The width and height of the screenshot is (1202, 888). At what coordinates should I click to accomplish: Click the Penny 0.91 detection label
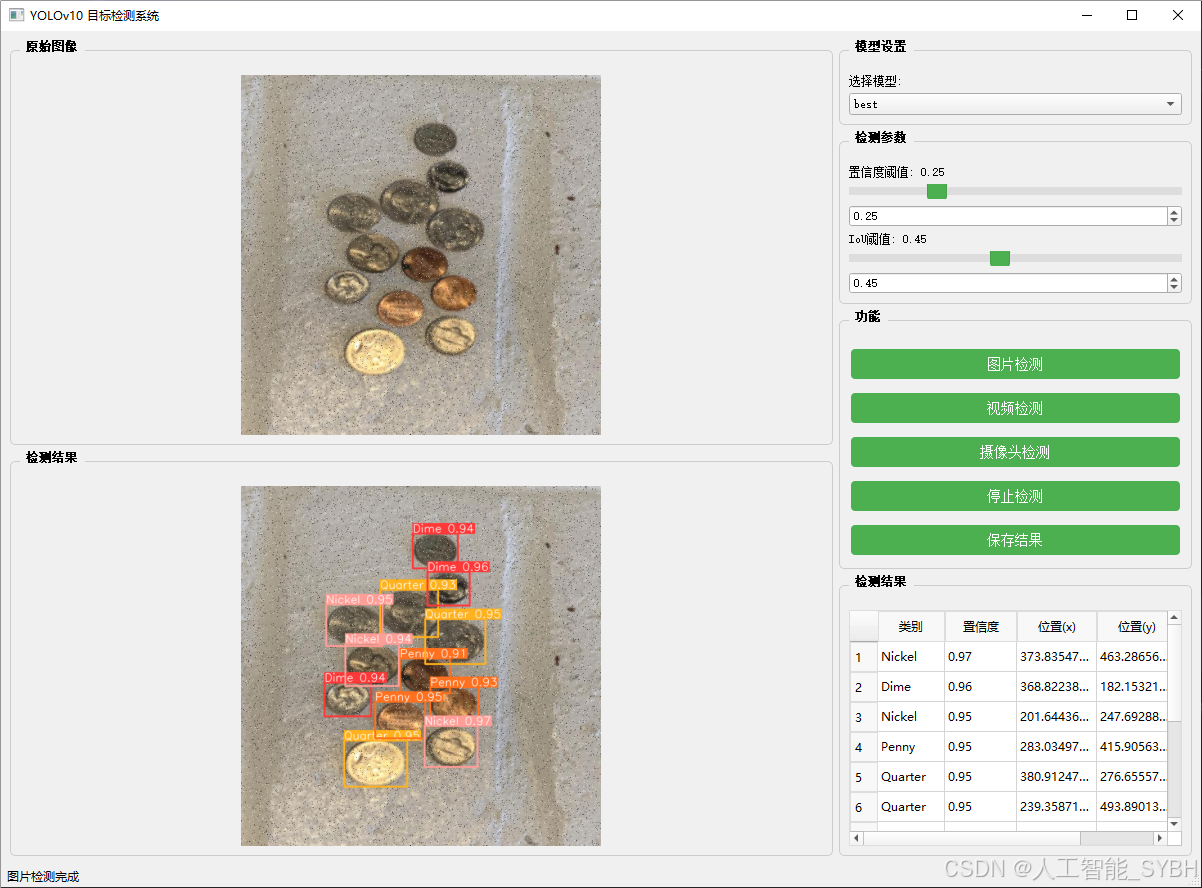(433, 653)
